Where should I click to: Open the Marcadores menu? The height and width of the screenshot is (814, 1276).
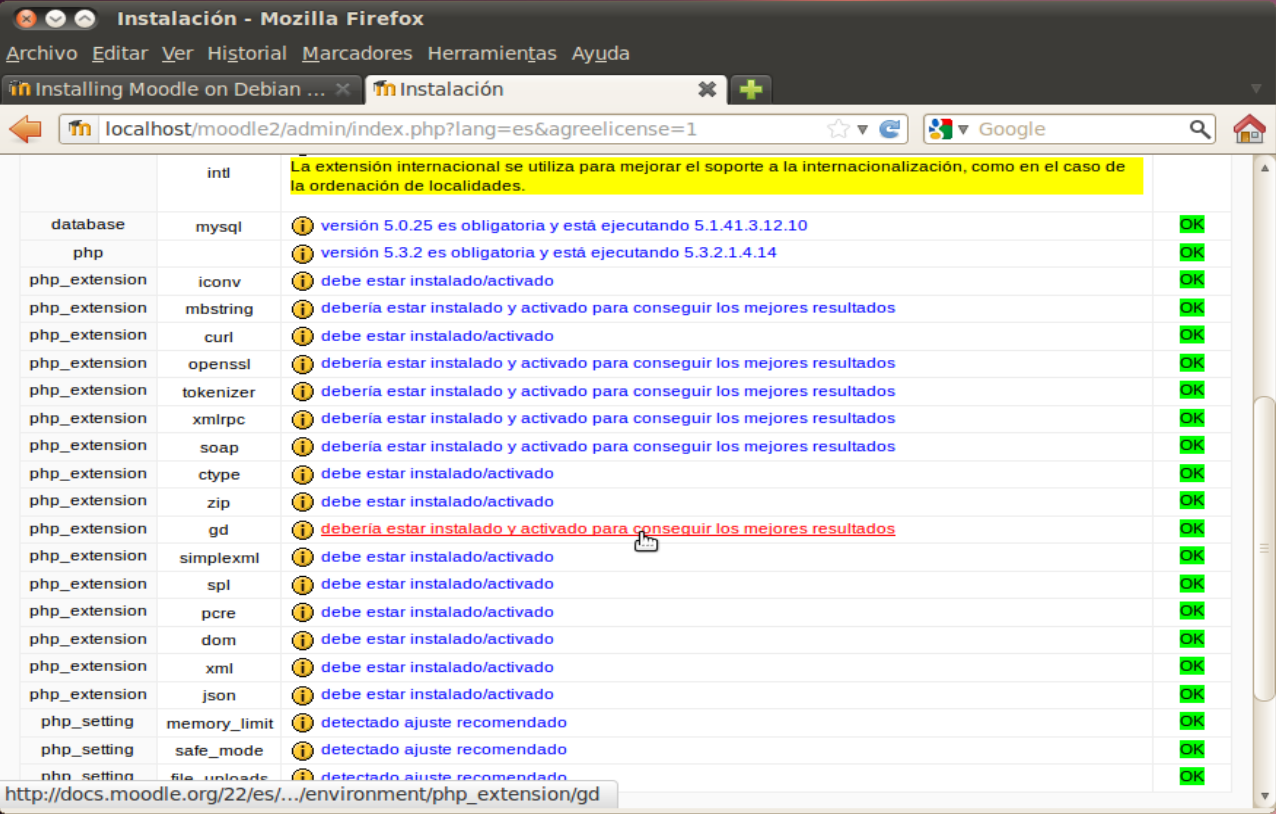point(357,53)
